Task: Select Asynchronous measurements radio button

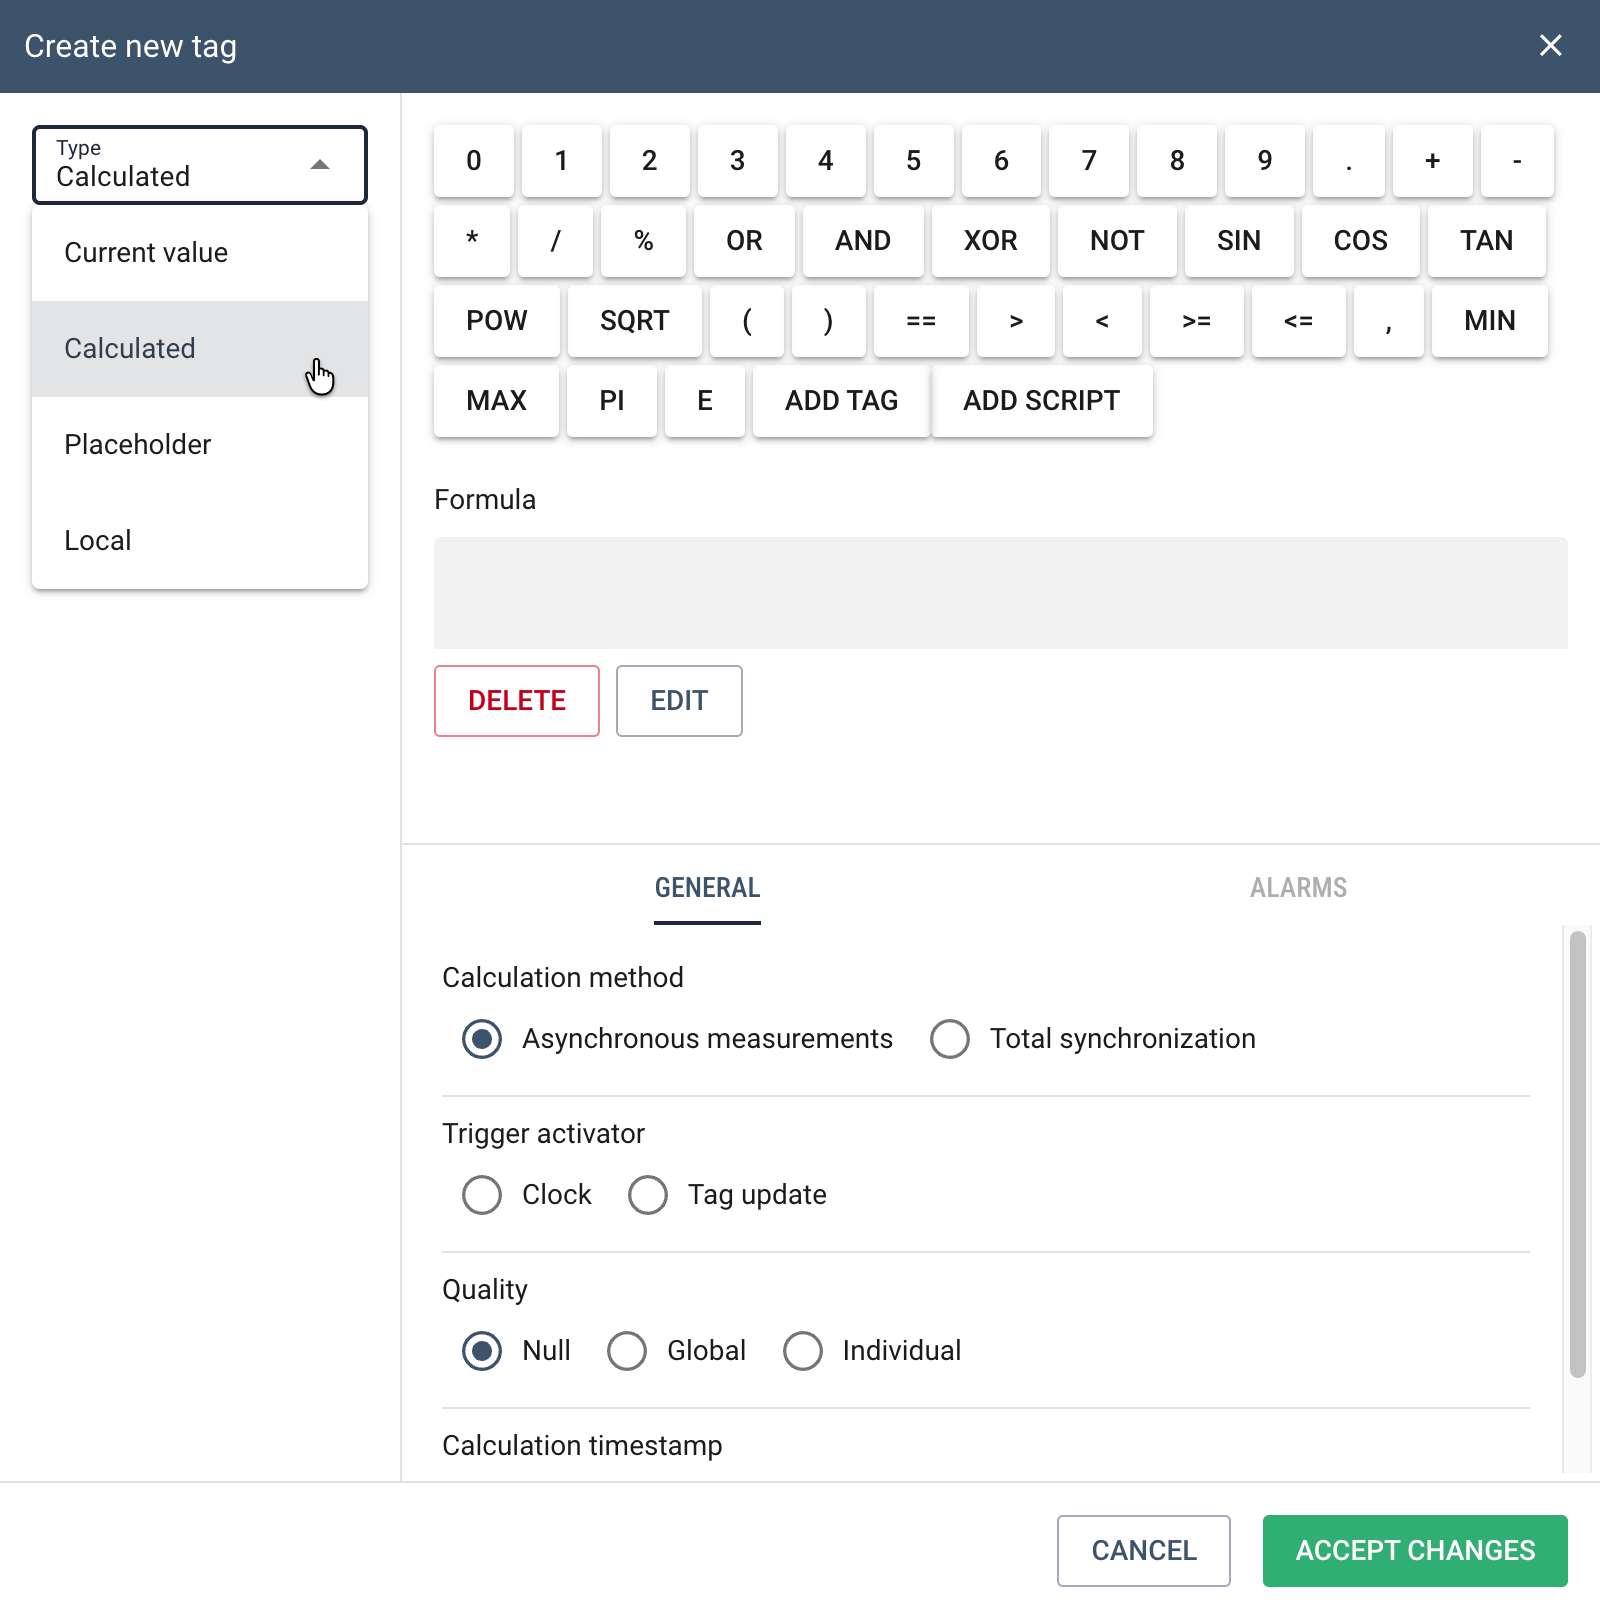Action: [x=482, y=1039]
